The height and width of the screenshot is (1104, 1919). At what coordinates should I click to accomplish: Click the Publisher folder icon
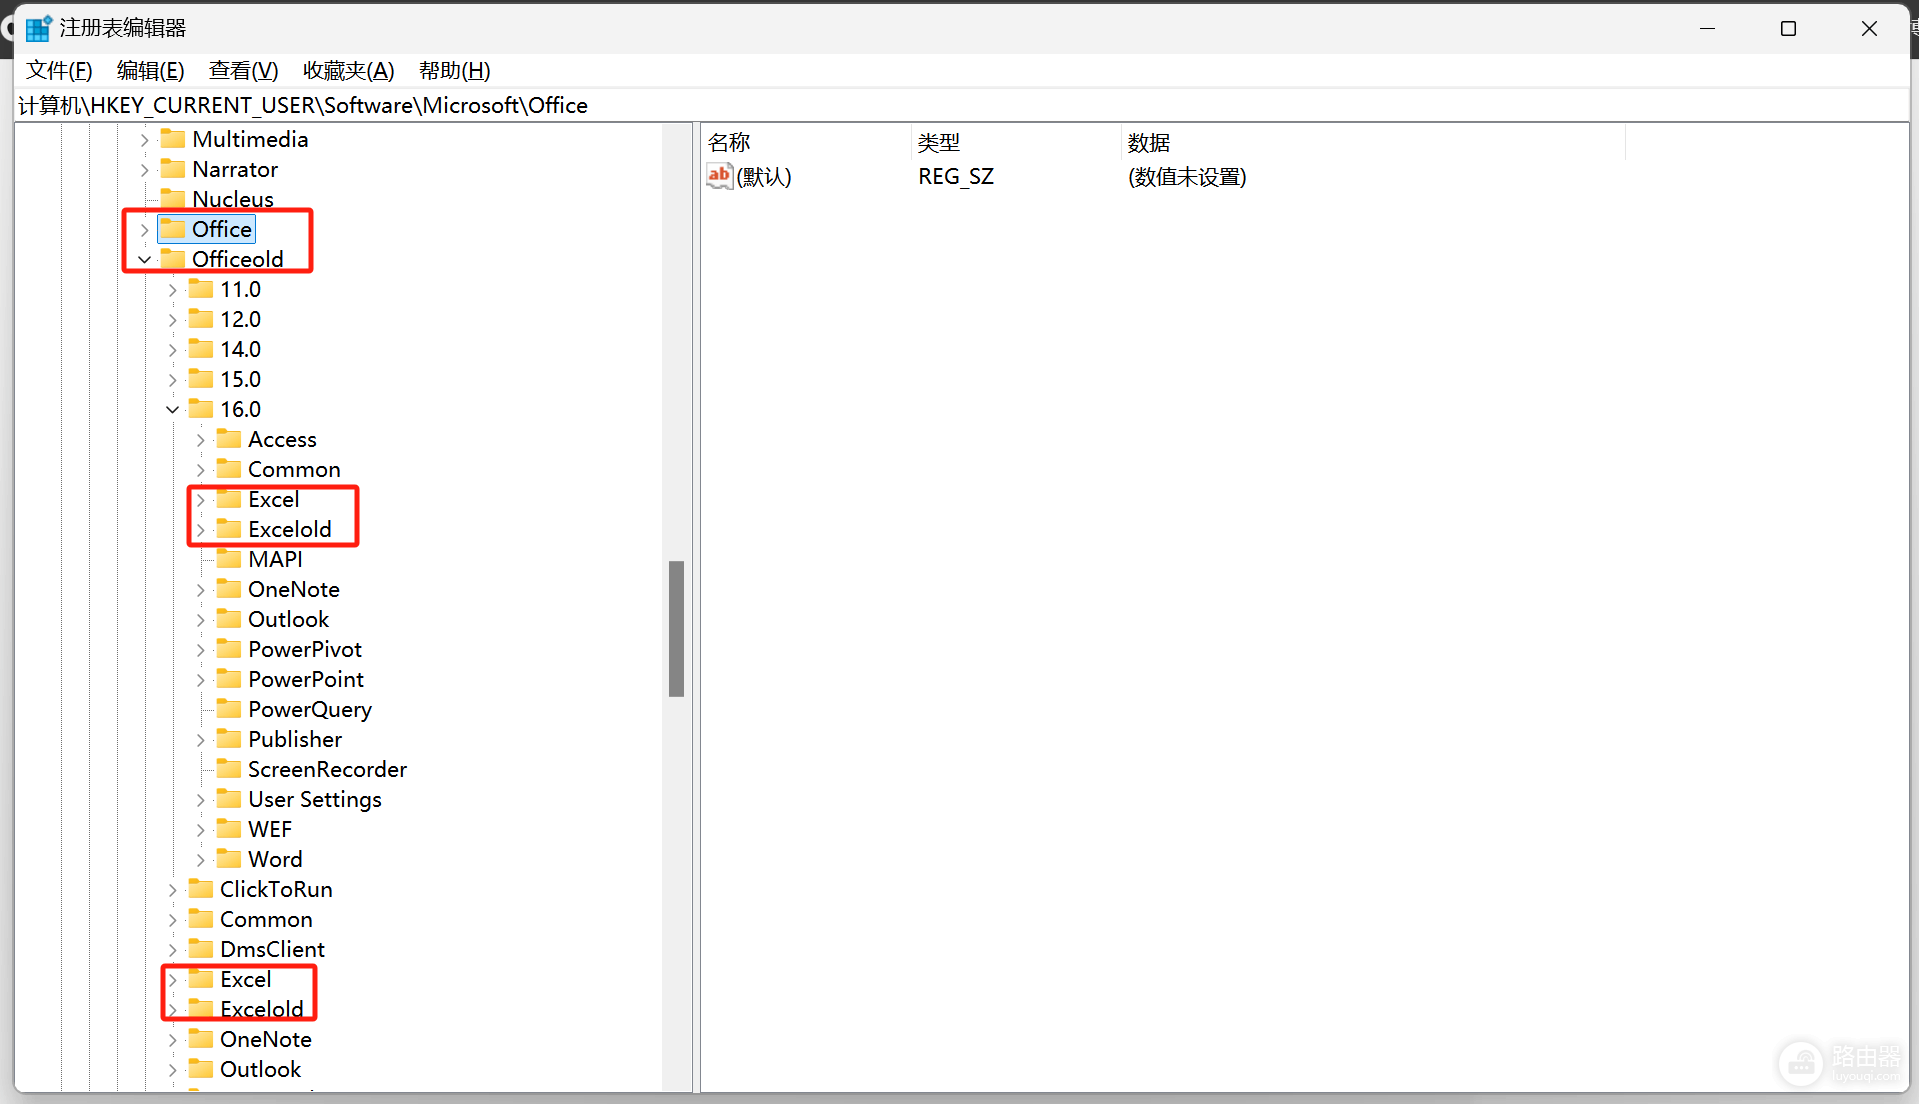point(229,738)
